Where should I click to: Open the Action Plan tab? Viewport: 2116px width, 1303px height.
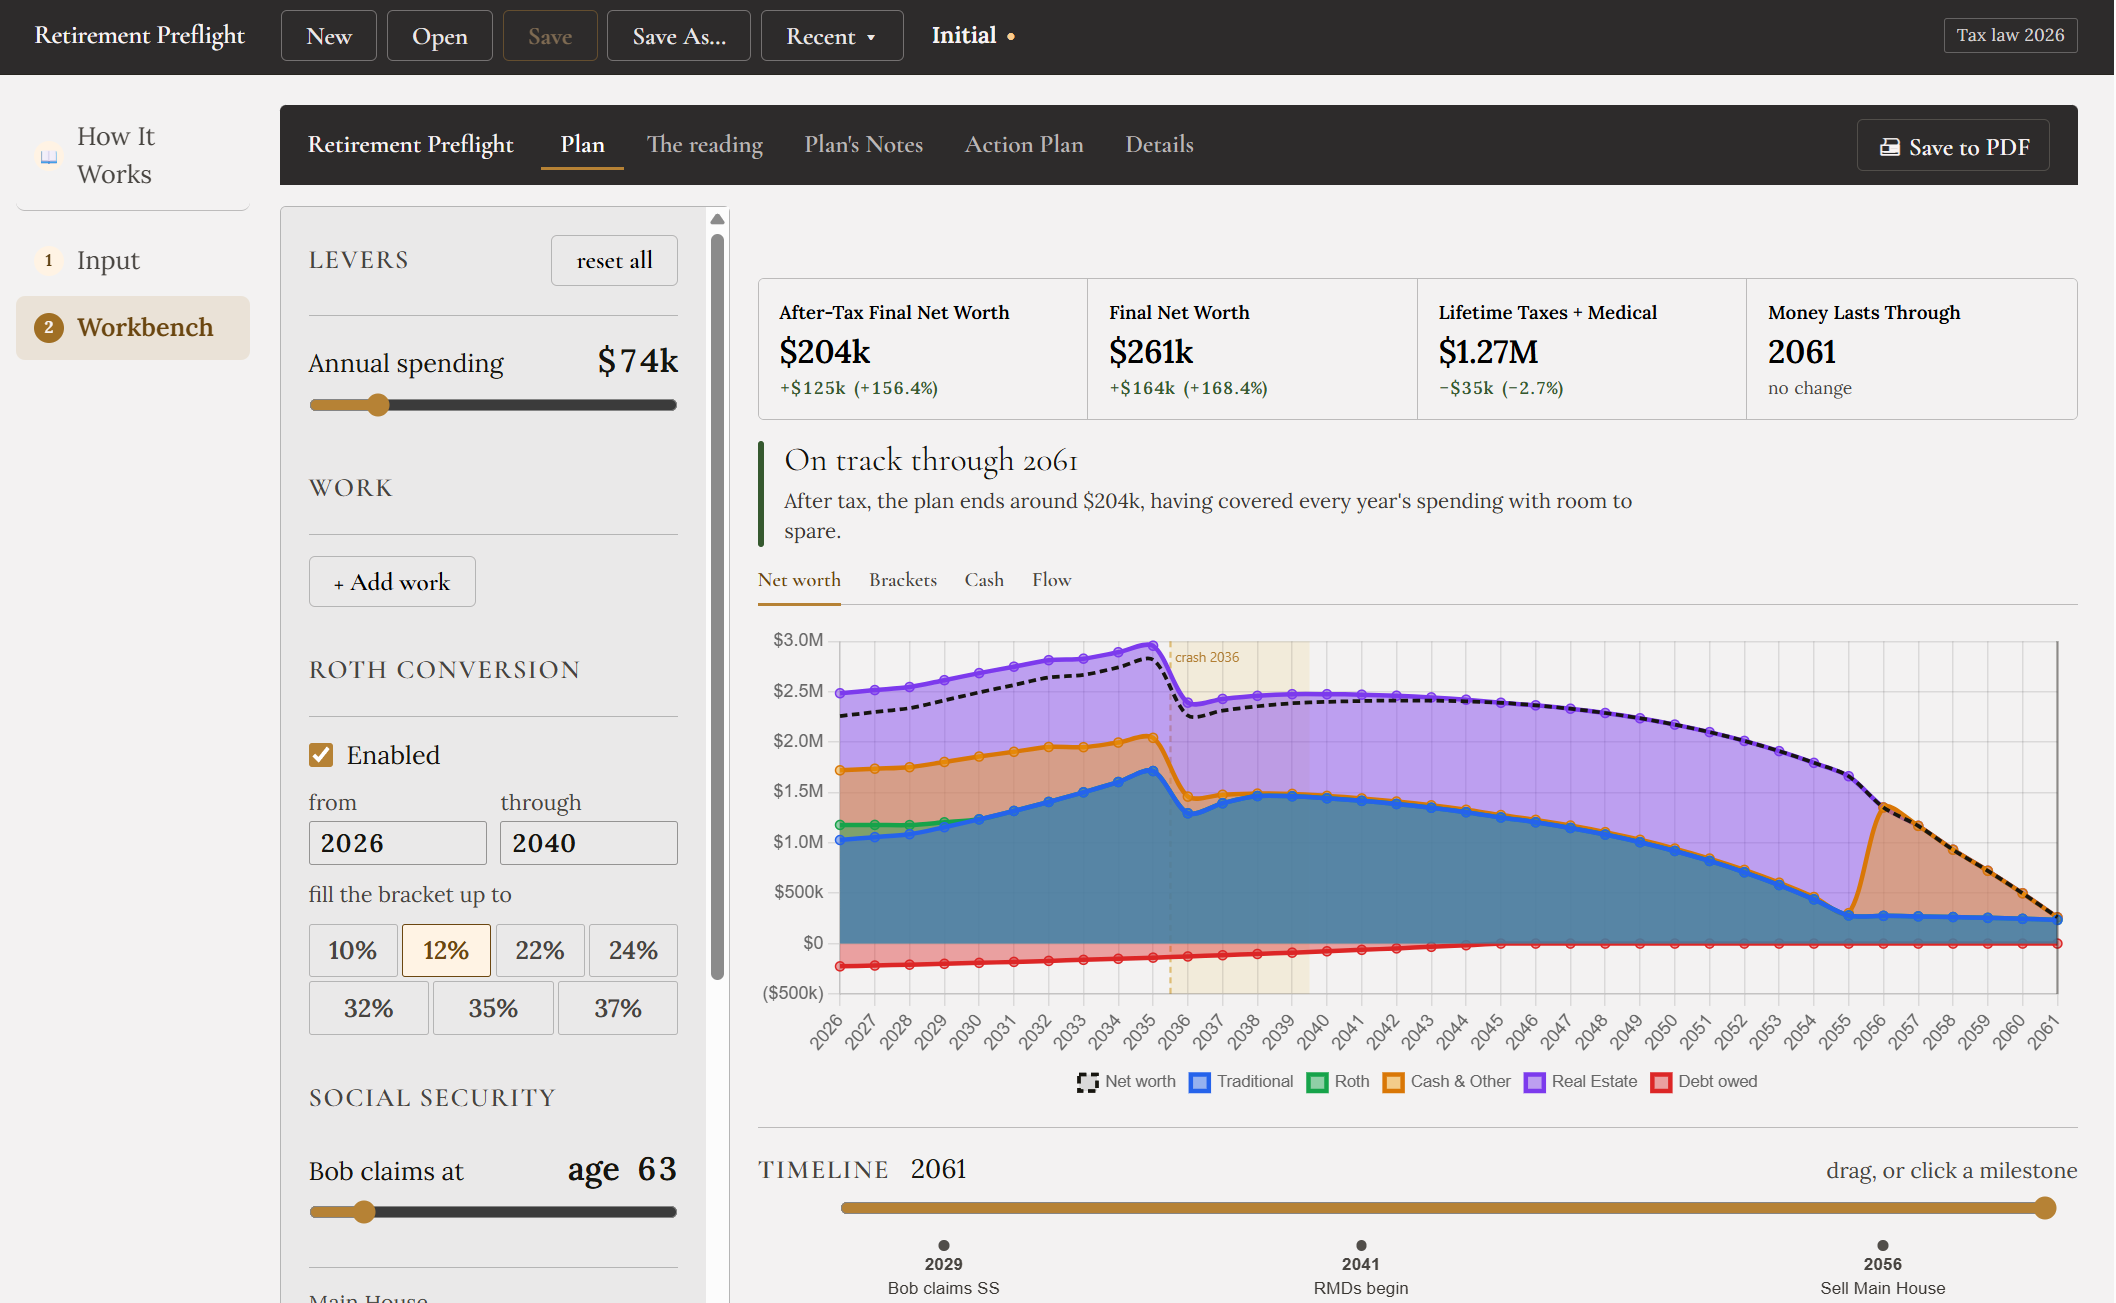(1024, 145)
